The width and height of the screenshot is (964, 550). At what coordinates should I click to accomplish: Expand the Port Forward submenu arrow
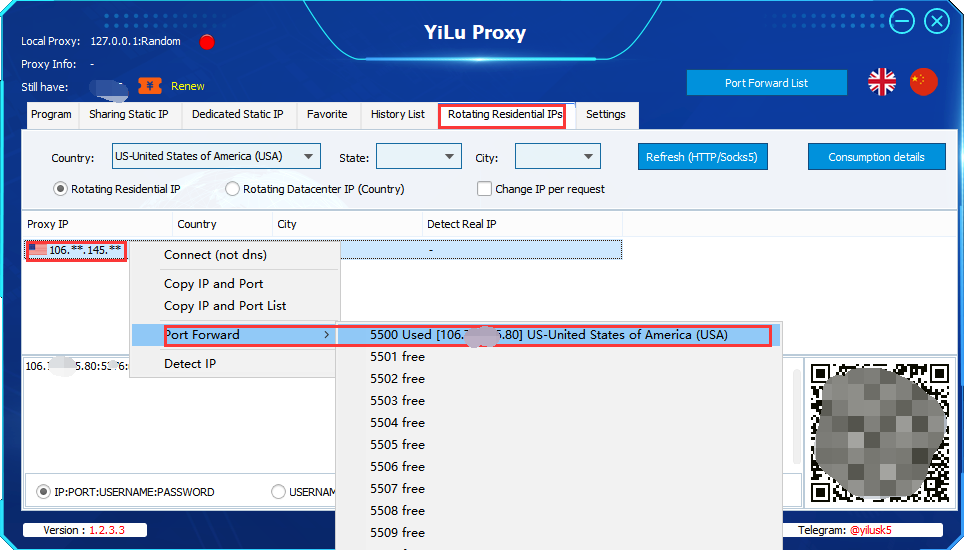(x=326, y=335)
